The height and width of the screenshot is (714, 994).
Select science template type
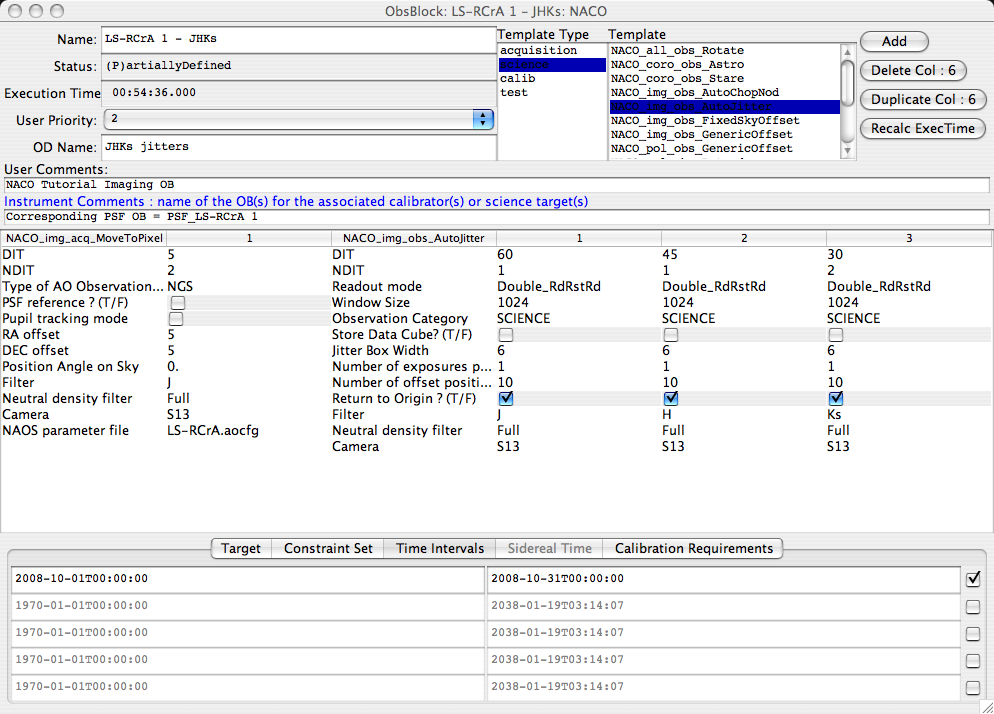(x=552, y=65)
